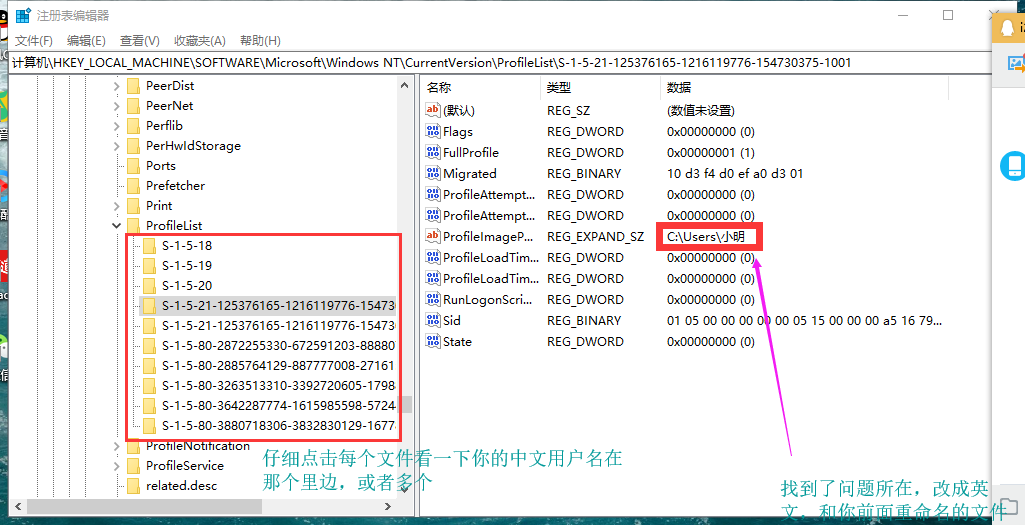This screenshot has height=525, width=1025.
Task: Select the S-1-5-20 key
Action: pos(187,286)
